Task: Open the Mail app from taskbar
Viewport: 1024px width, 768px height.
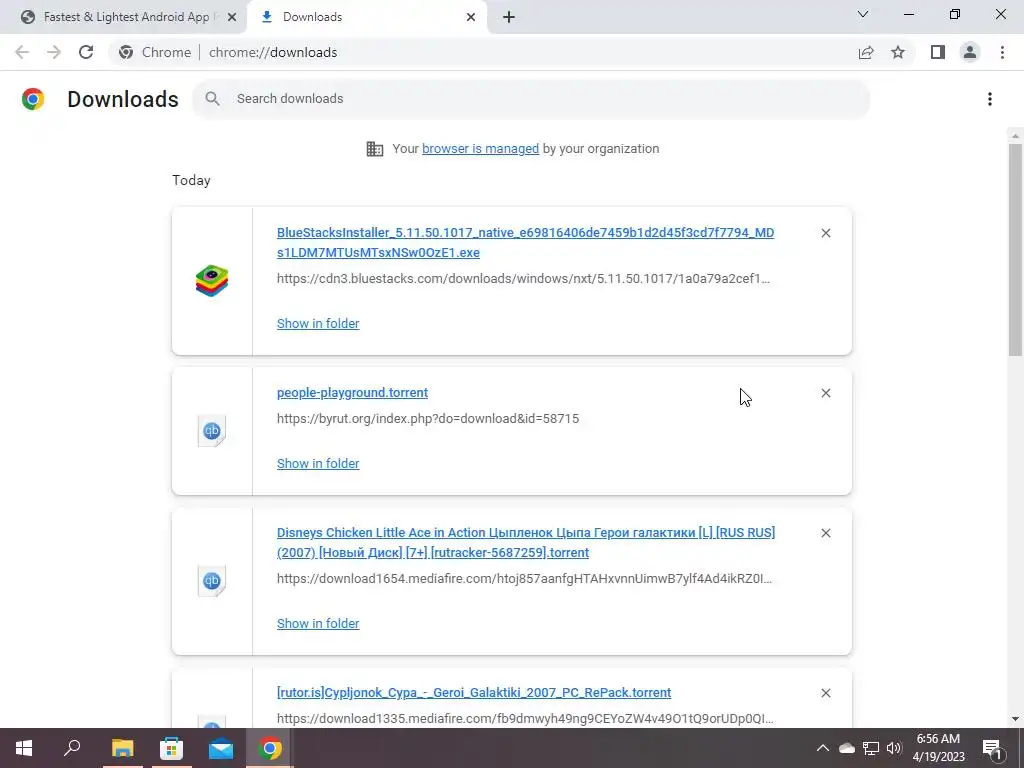Action: coord(221,748)
